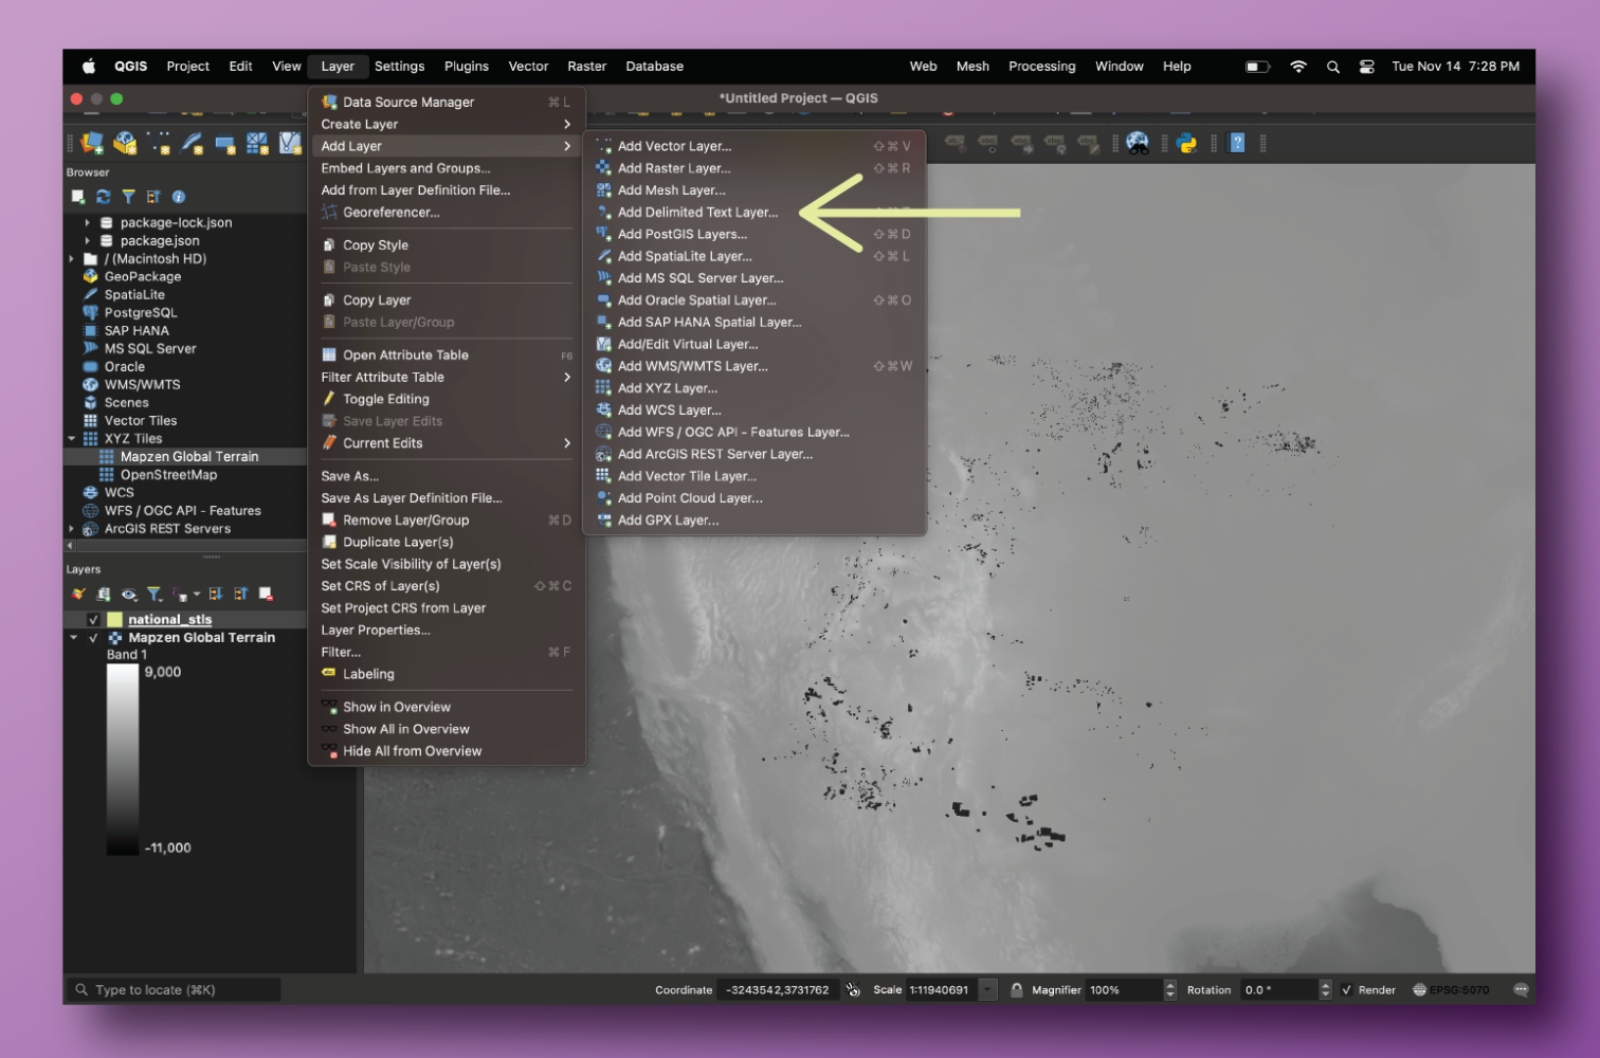Toggle mouse extents display icon in status bar
Image resolution: width=1600 pixels, height=1058 pixels.
(853, 990)
